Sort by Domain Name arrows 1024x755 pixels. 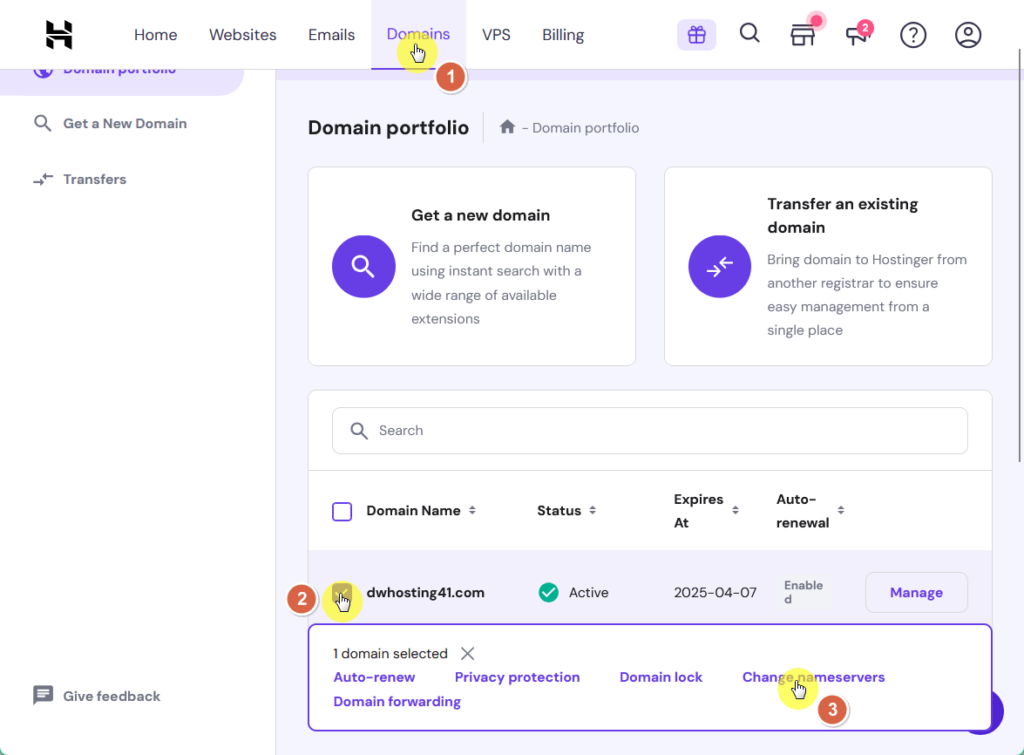click(x=472, y=510)
